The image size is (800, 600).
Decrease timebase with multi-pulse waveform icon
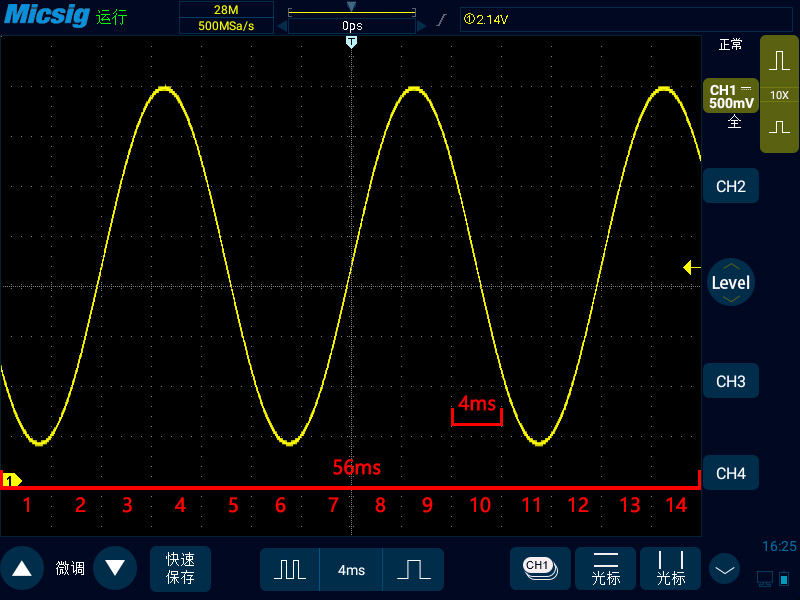(290, 569)
